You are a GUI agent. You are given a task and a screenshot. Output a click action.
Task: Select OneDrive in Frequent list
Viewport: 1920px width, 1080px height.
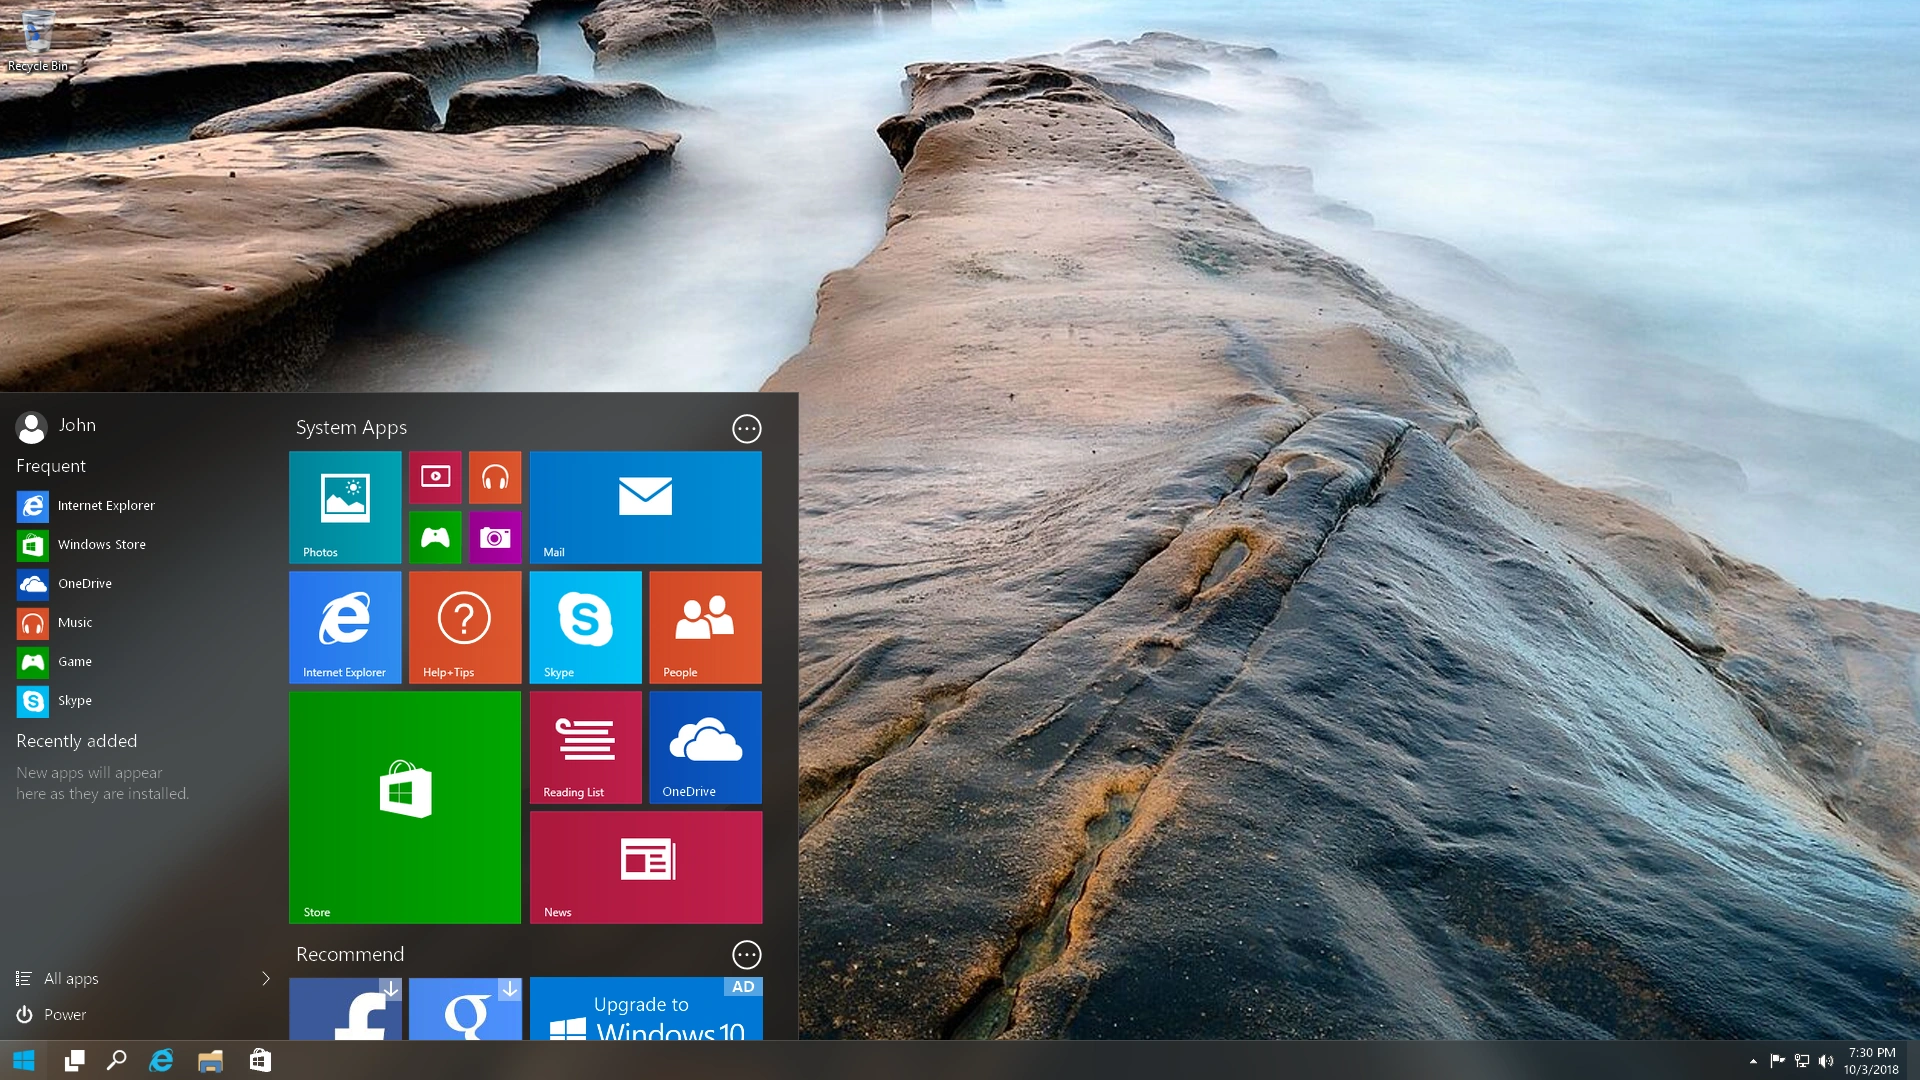84,583
